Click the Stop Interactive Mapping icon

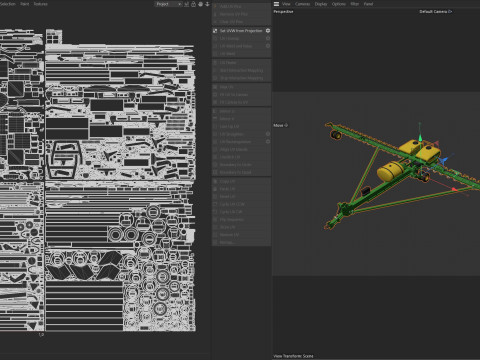[x=215, y=78]
